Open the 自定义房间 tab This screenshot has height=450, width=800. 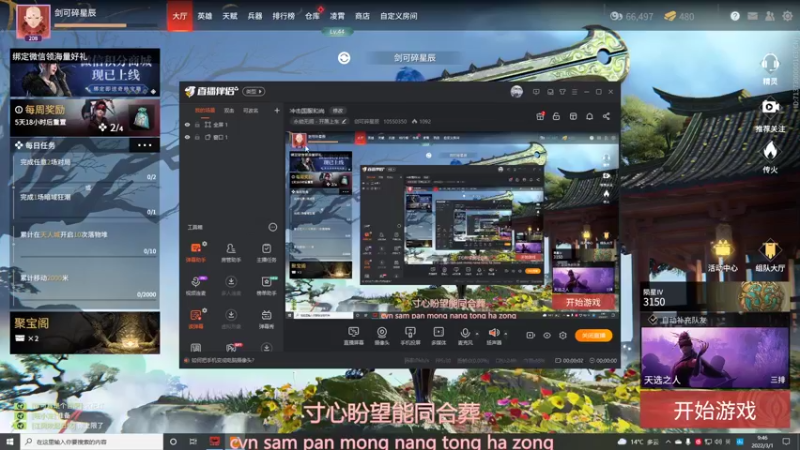click(x=398, y=16)
